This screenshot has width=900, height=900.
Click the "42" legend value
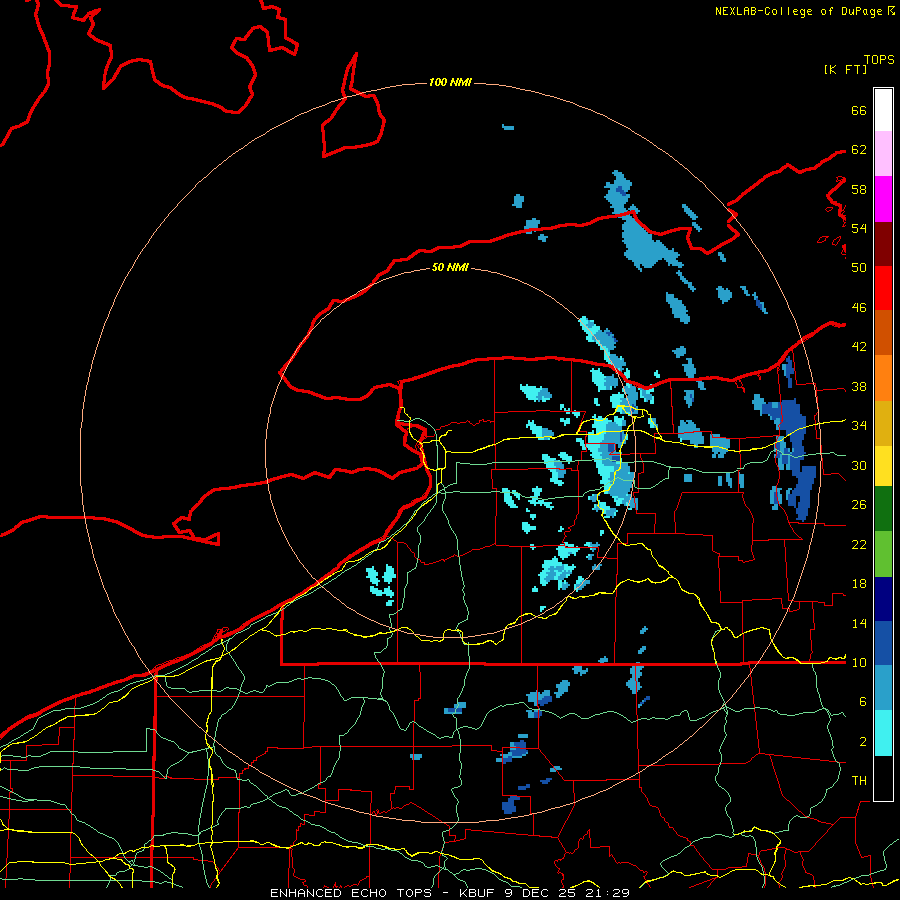click(859, 347)
